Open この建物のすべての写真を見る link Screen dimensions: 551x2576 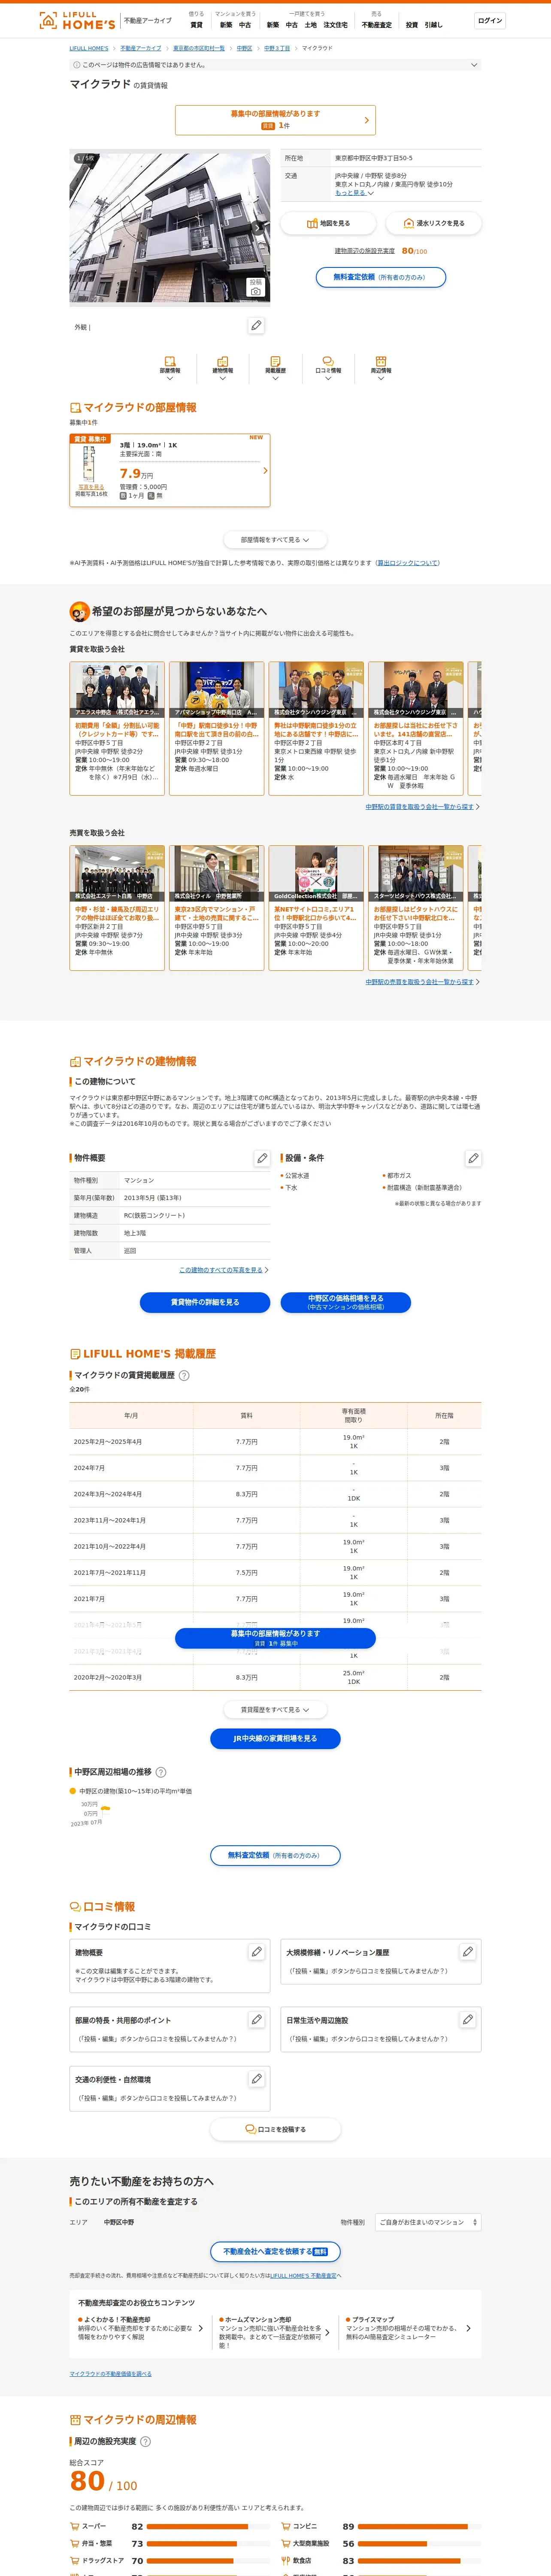[221, 1270]
